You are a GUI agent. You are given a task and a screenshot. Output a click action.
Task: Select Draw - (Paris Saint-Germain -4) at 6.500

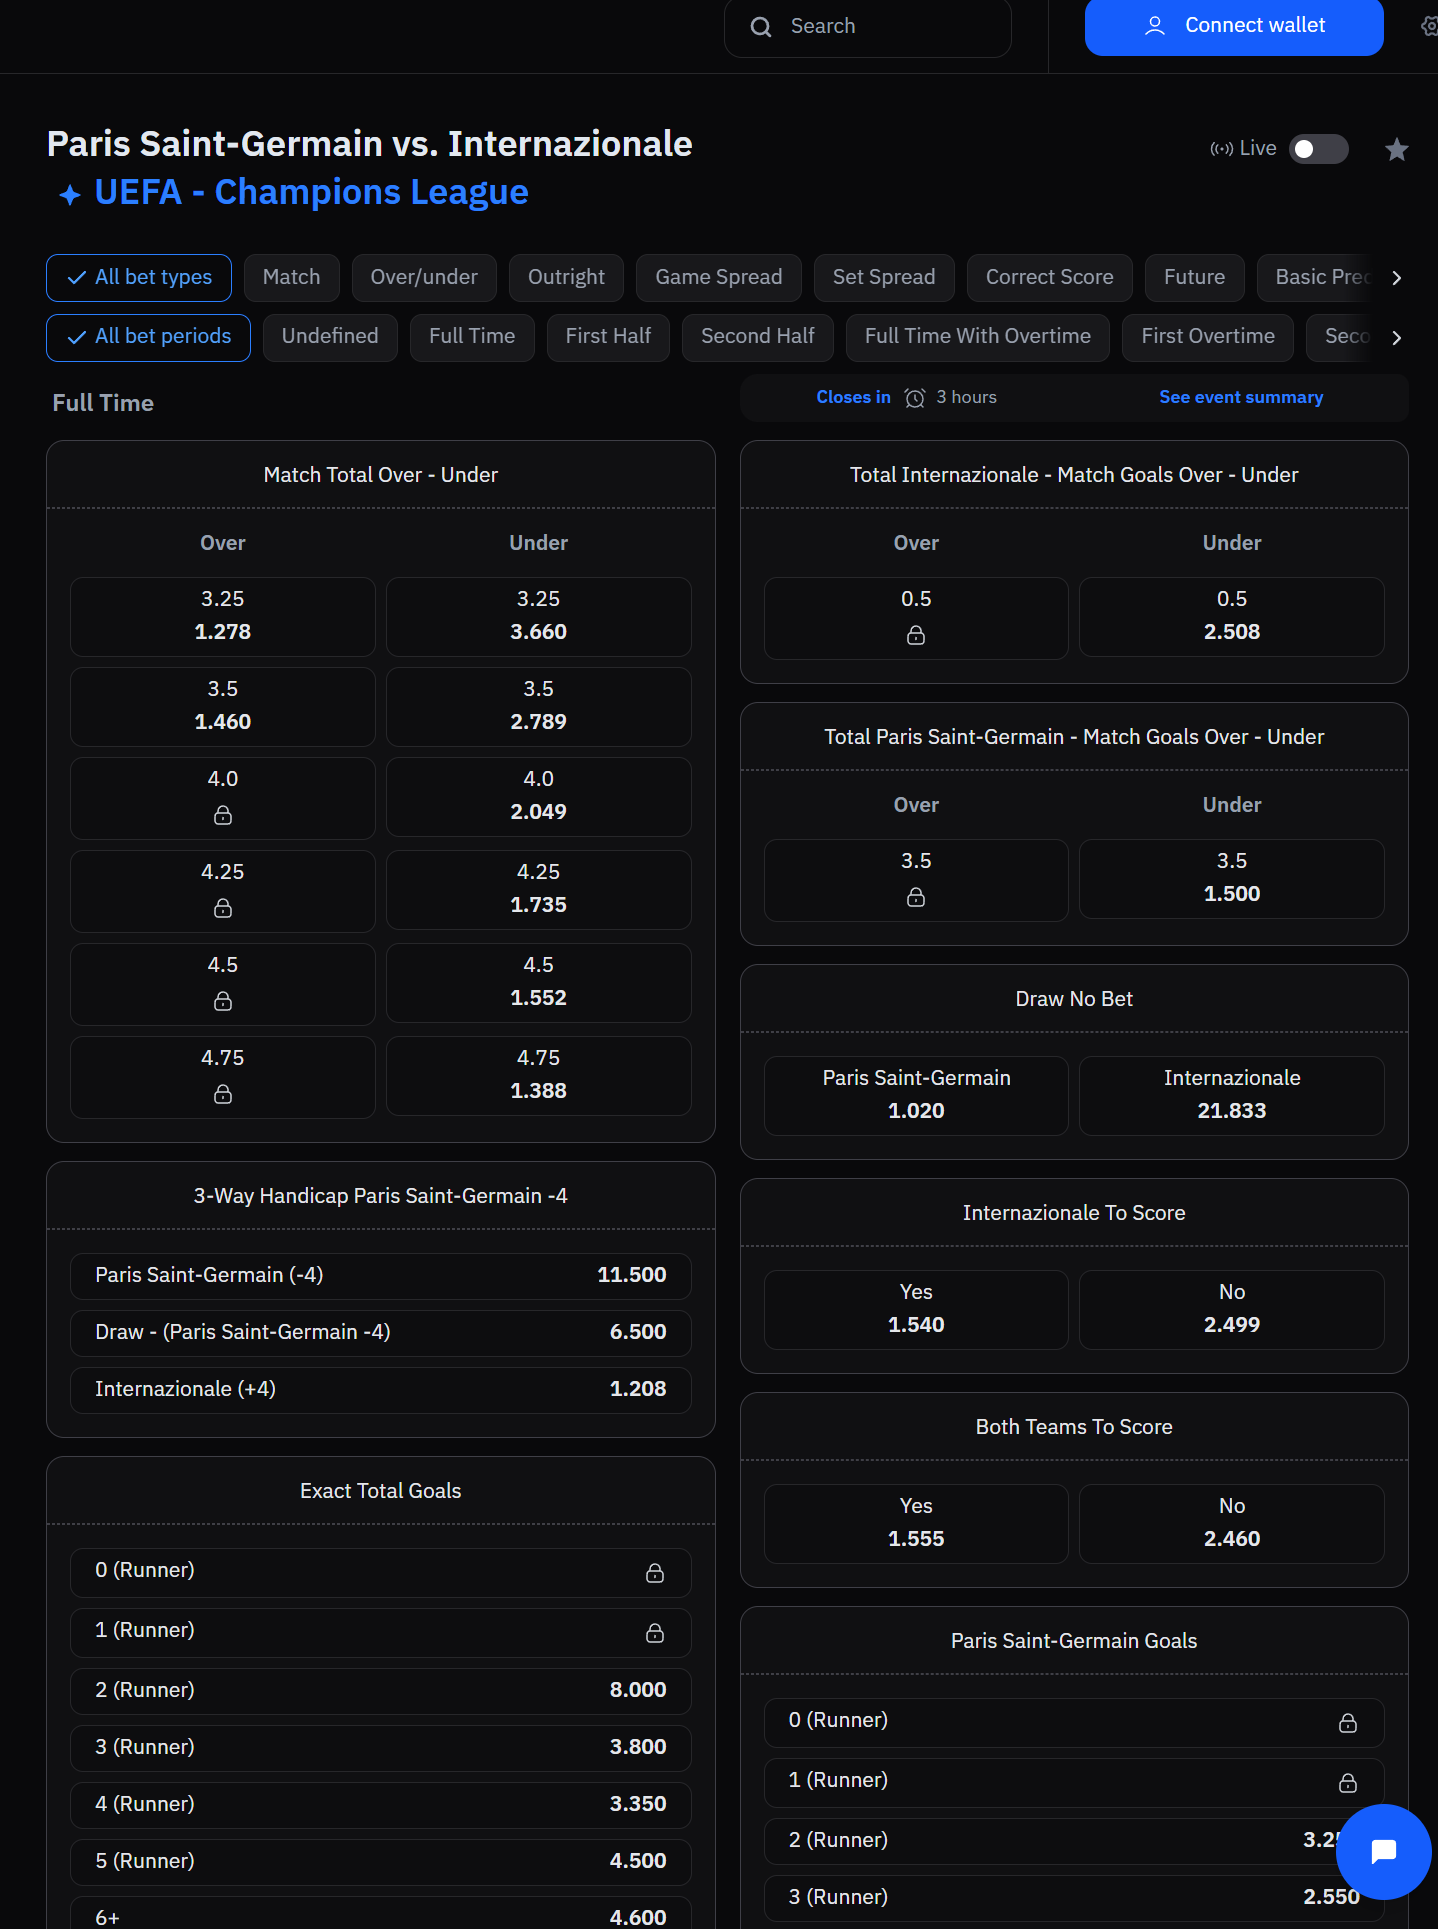pyautogui.click(x=381, y=1333)
